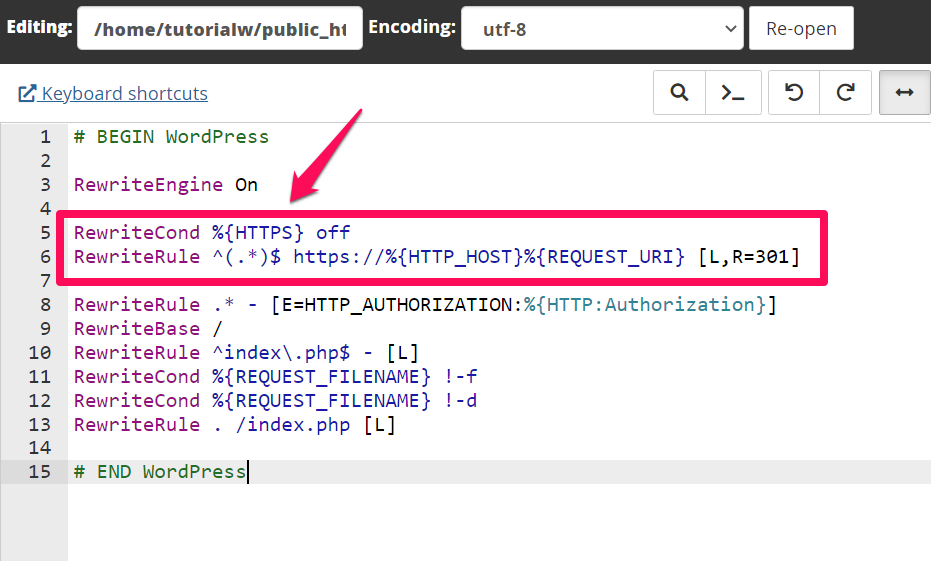Click line number 15 in gutter
The width and height of the screenshot is (931, 561).
coord(40,472)
